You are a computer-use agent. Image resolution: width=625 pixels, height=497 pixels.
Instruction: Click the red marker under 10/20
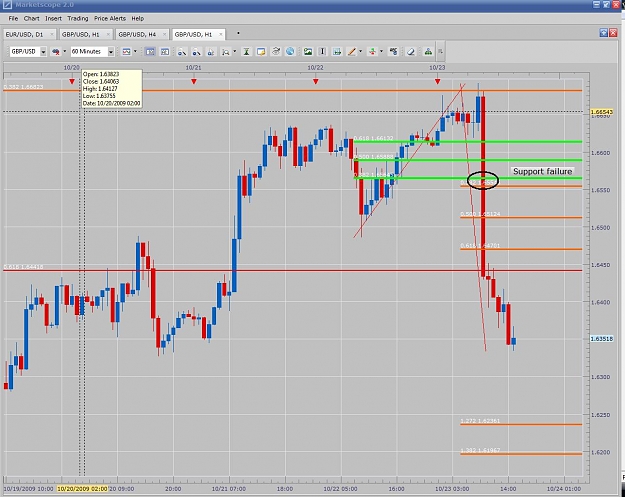[72, 81]
